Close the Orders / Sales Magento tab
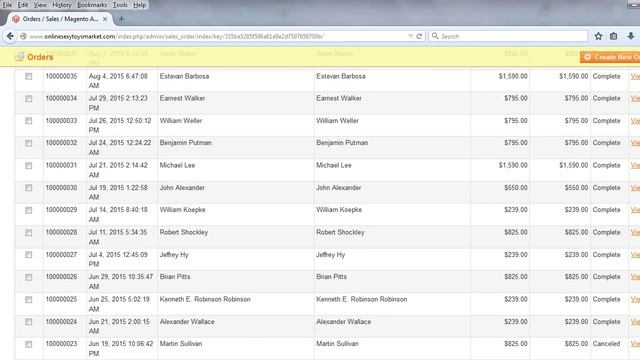The height and width of the screenshot is (360, 640). coord(105,19)
